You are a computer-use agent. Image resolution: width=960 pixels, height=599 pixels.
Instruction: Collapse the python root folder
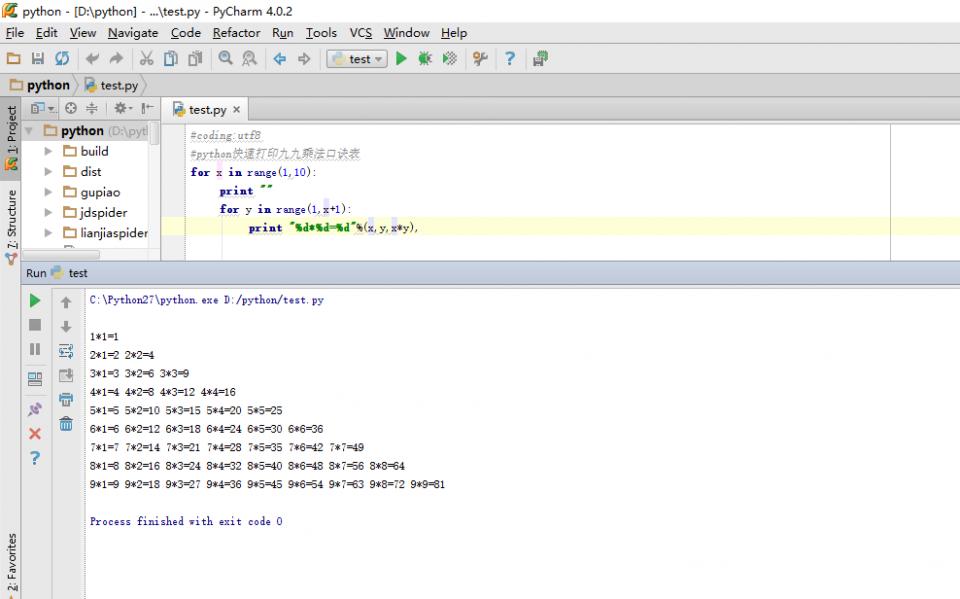(29, 130)
